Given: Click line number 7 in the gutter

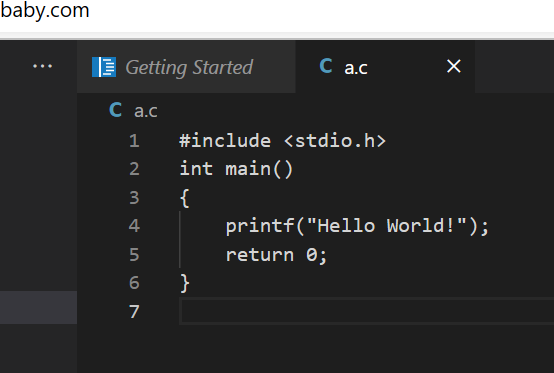Looking at the screenshot, I should pyautogui.click(x=134, y=312).
